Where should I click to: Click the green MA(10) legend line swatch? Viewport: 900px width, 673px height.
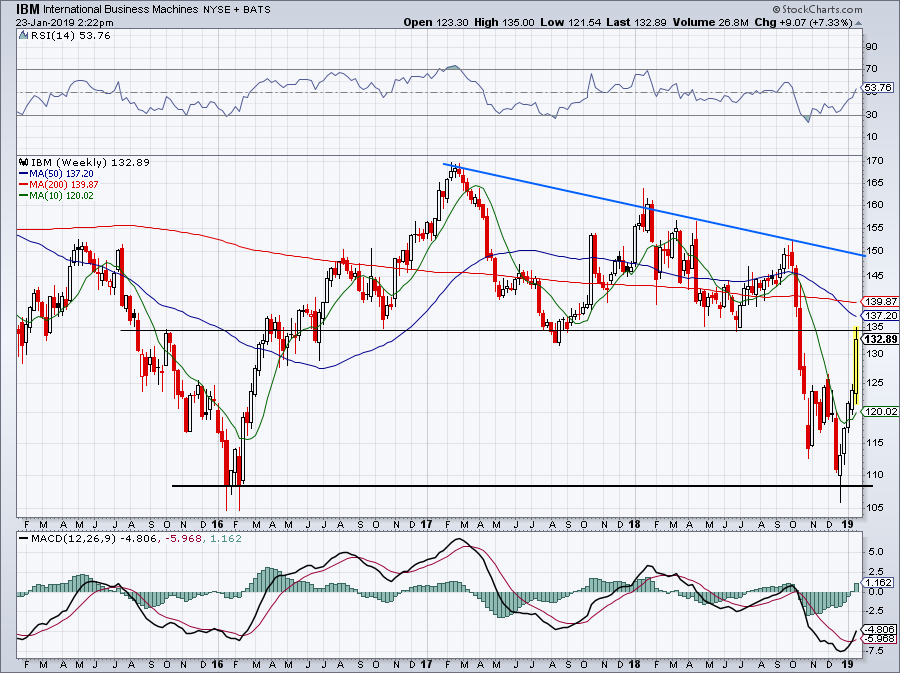[24, 196]
